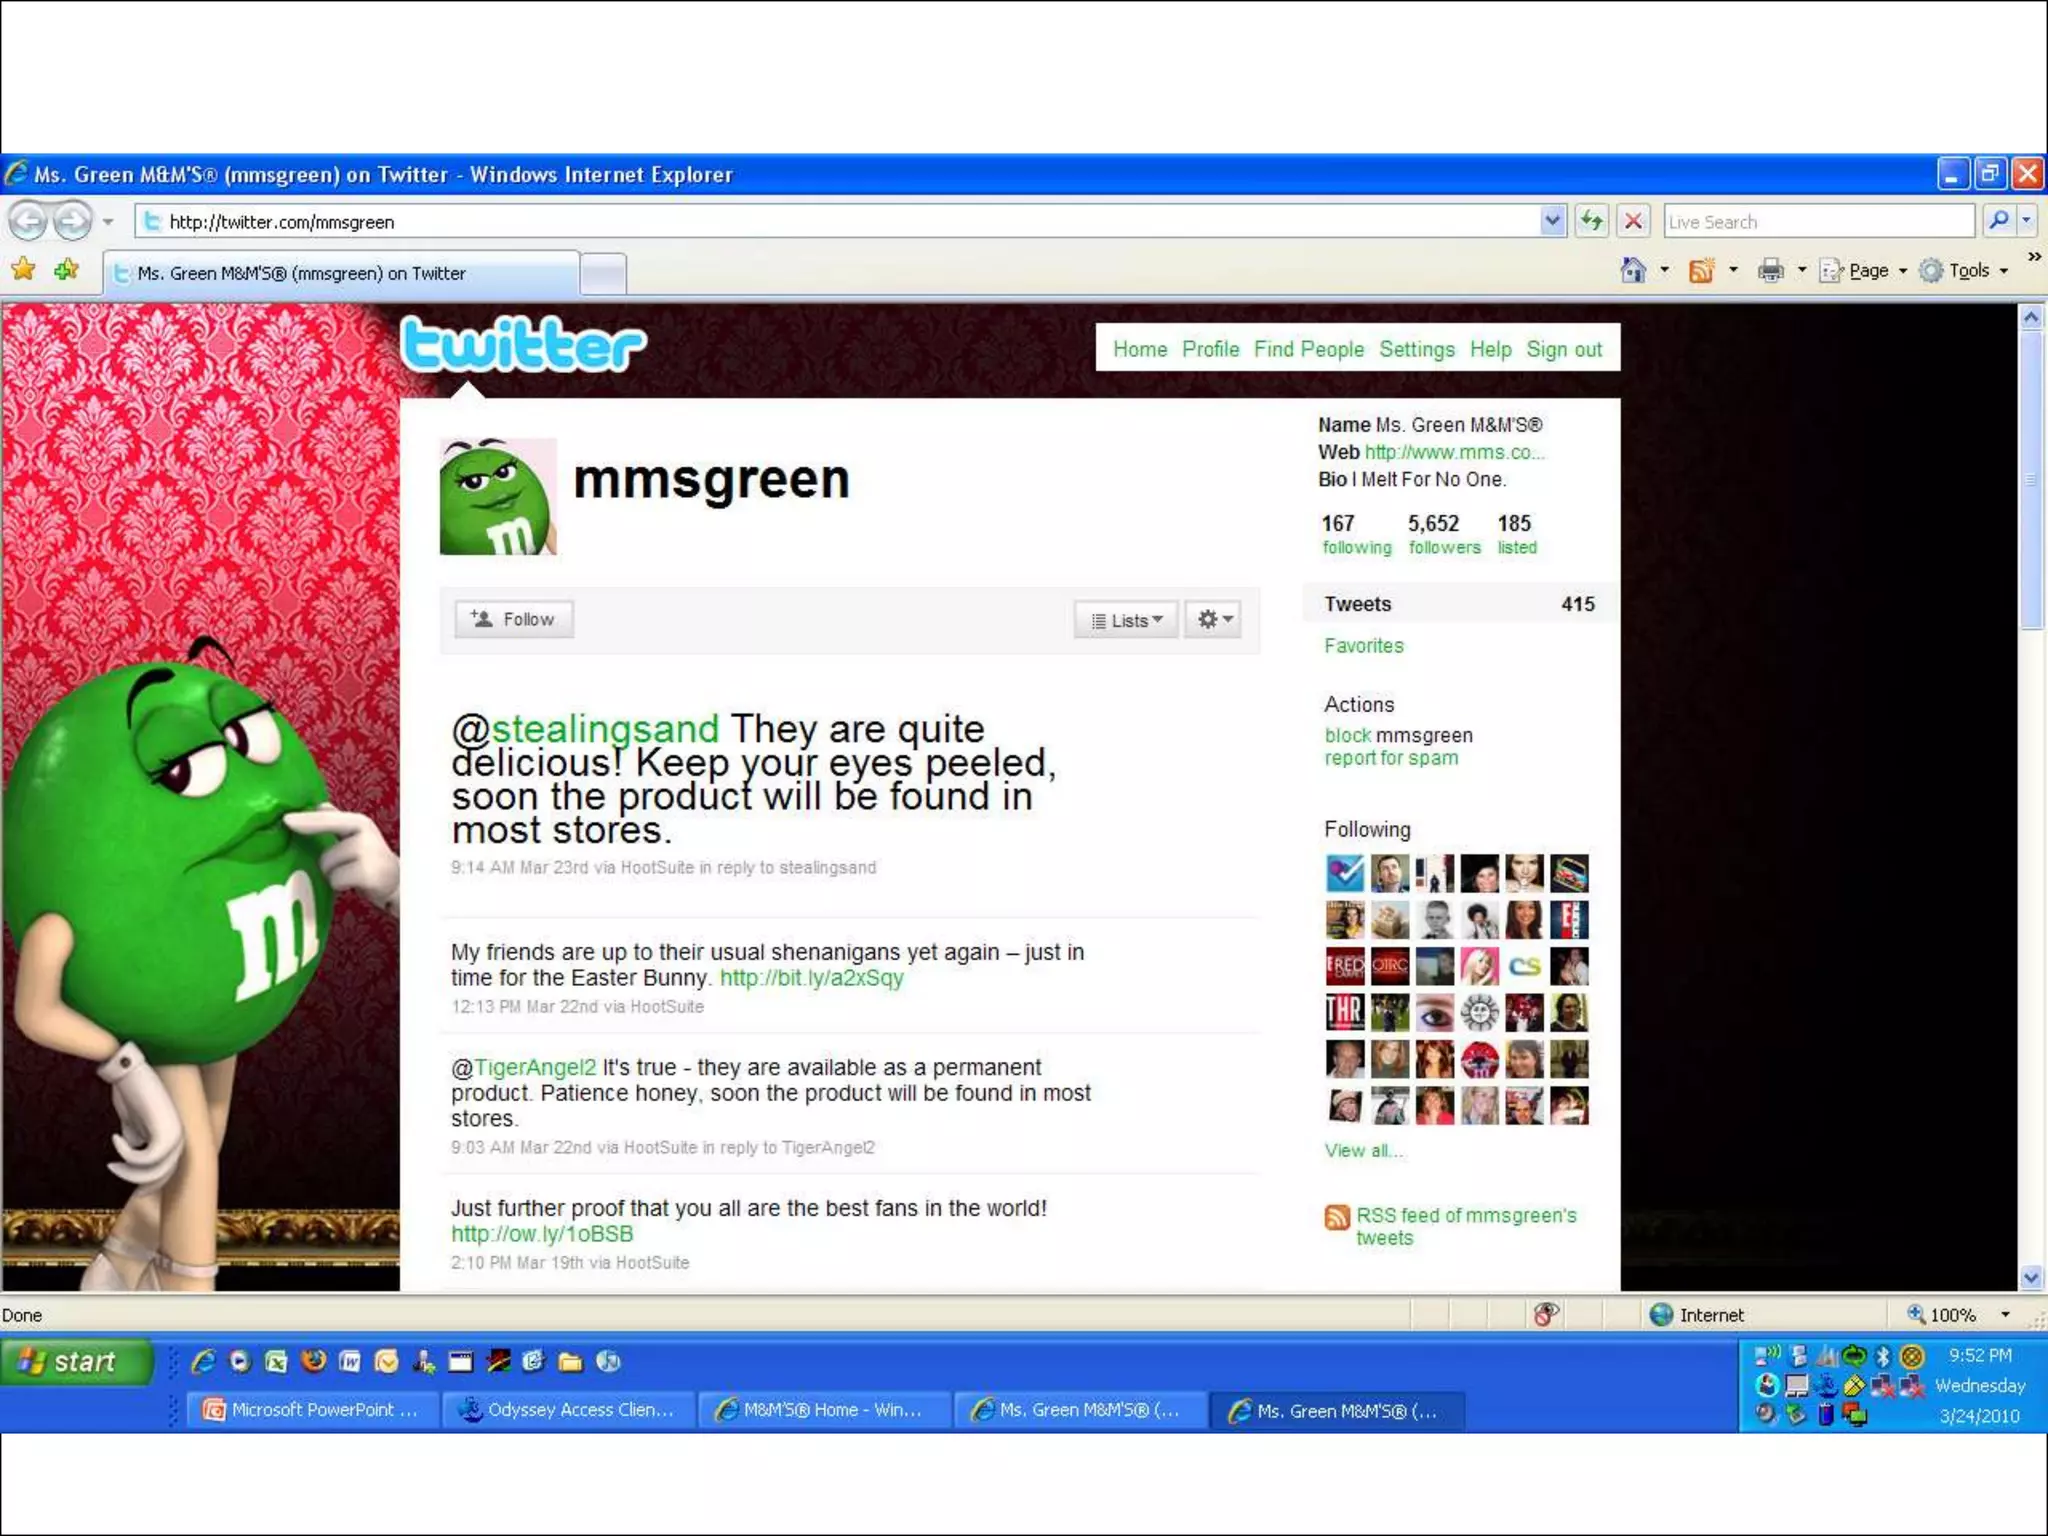Click the Stop loading red X icon
The height and width of the screenshot is (1536, 2048).
tap(1633, 221)
